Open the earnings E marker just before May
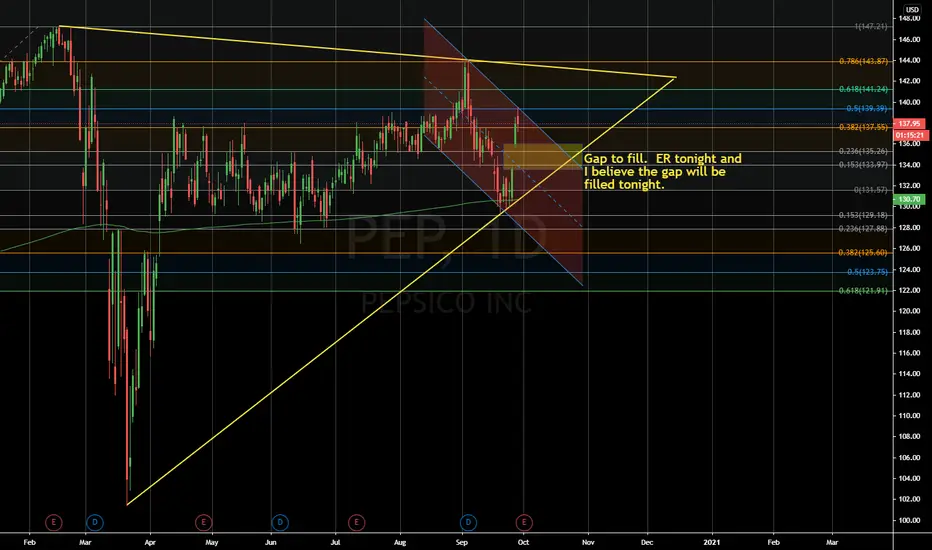Viewport: 932px width, 550px height. 203,523
